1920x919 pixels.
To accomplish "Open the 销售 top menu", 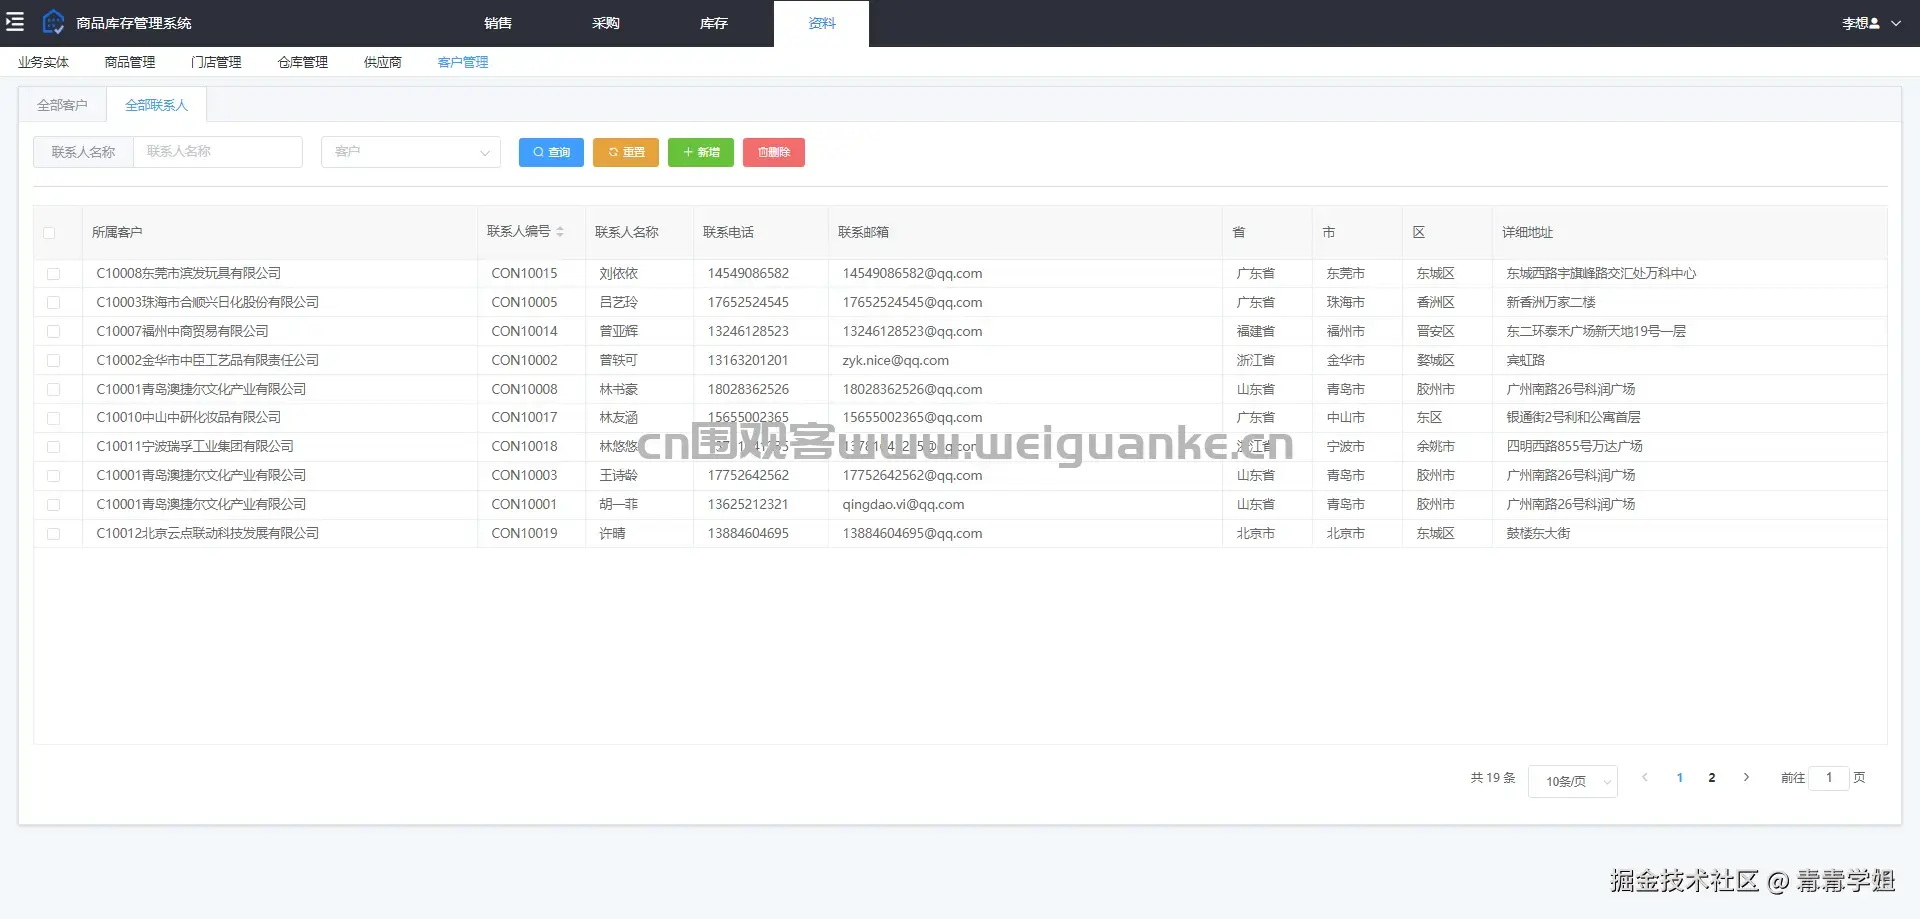I will 498,23.
